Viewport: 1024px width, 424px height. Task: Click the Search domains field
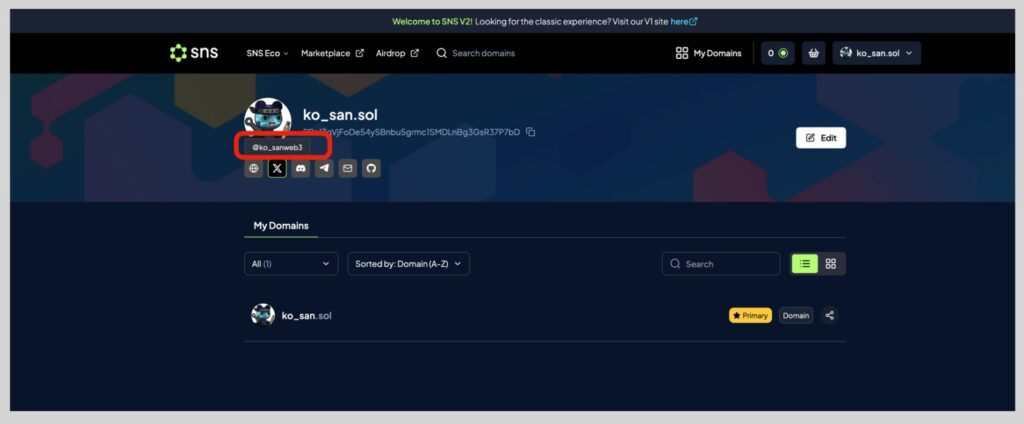pos(483,54)
